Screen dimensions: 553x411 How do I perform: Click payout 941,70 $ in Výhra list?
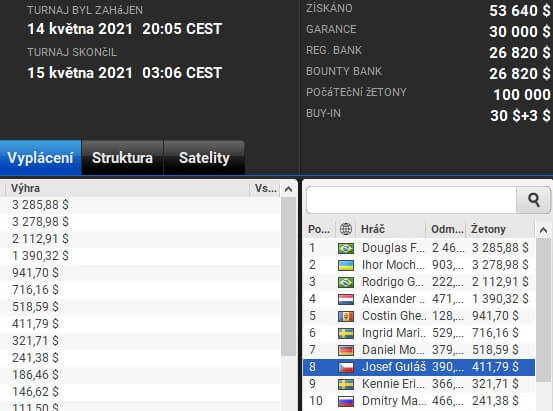[x=35, y=273]
